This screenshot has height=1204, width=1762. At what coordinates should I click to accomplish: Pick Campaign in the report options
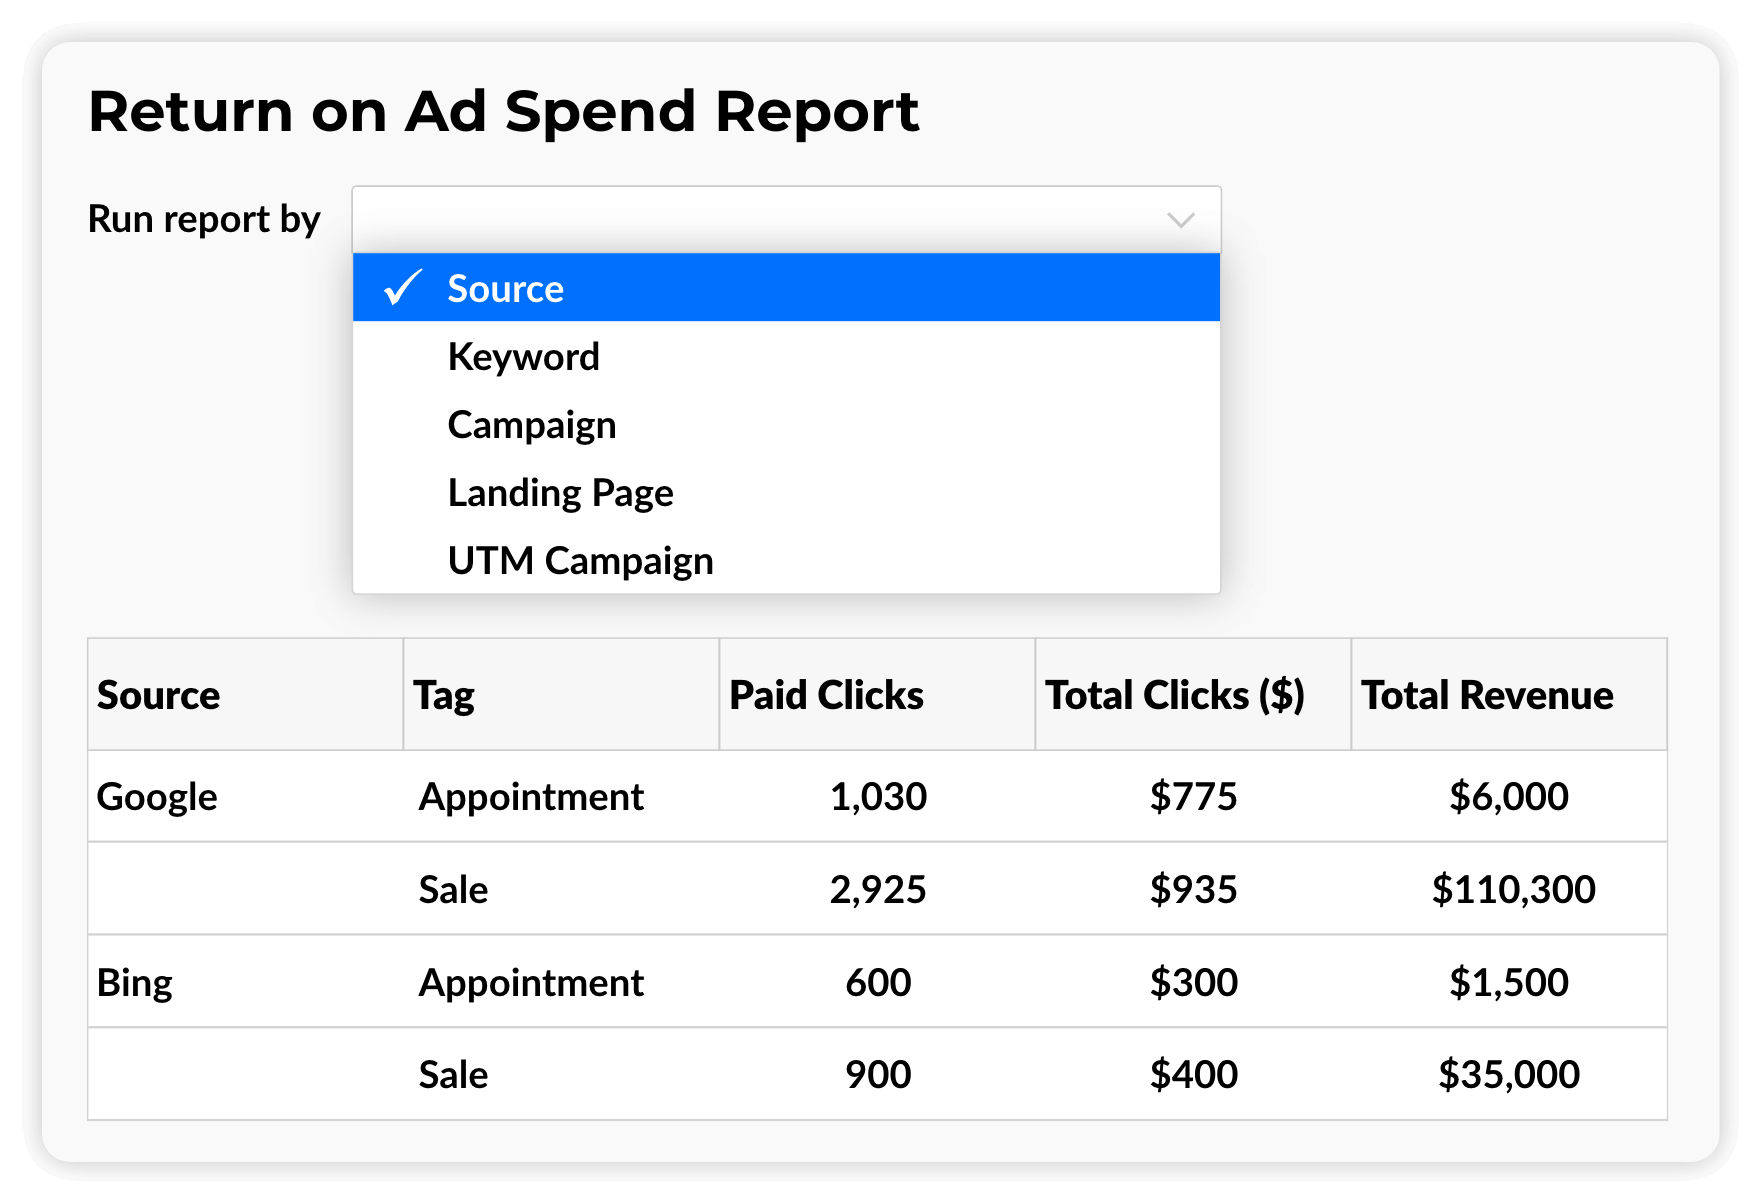(531, 425)
